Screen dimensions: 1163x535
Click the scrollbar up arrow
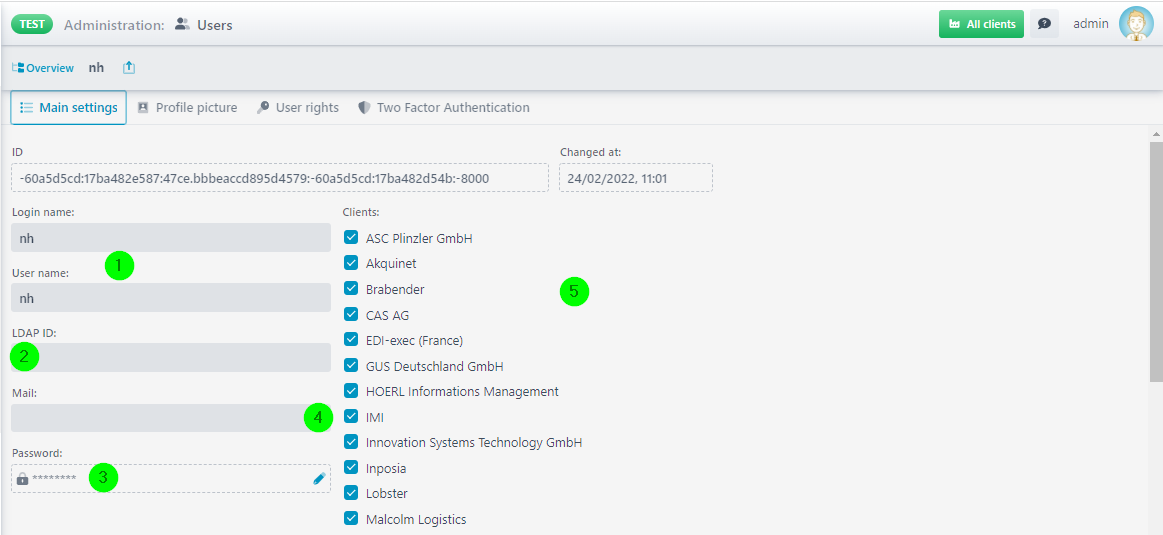[x=1156, y=134]
